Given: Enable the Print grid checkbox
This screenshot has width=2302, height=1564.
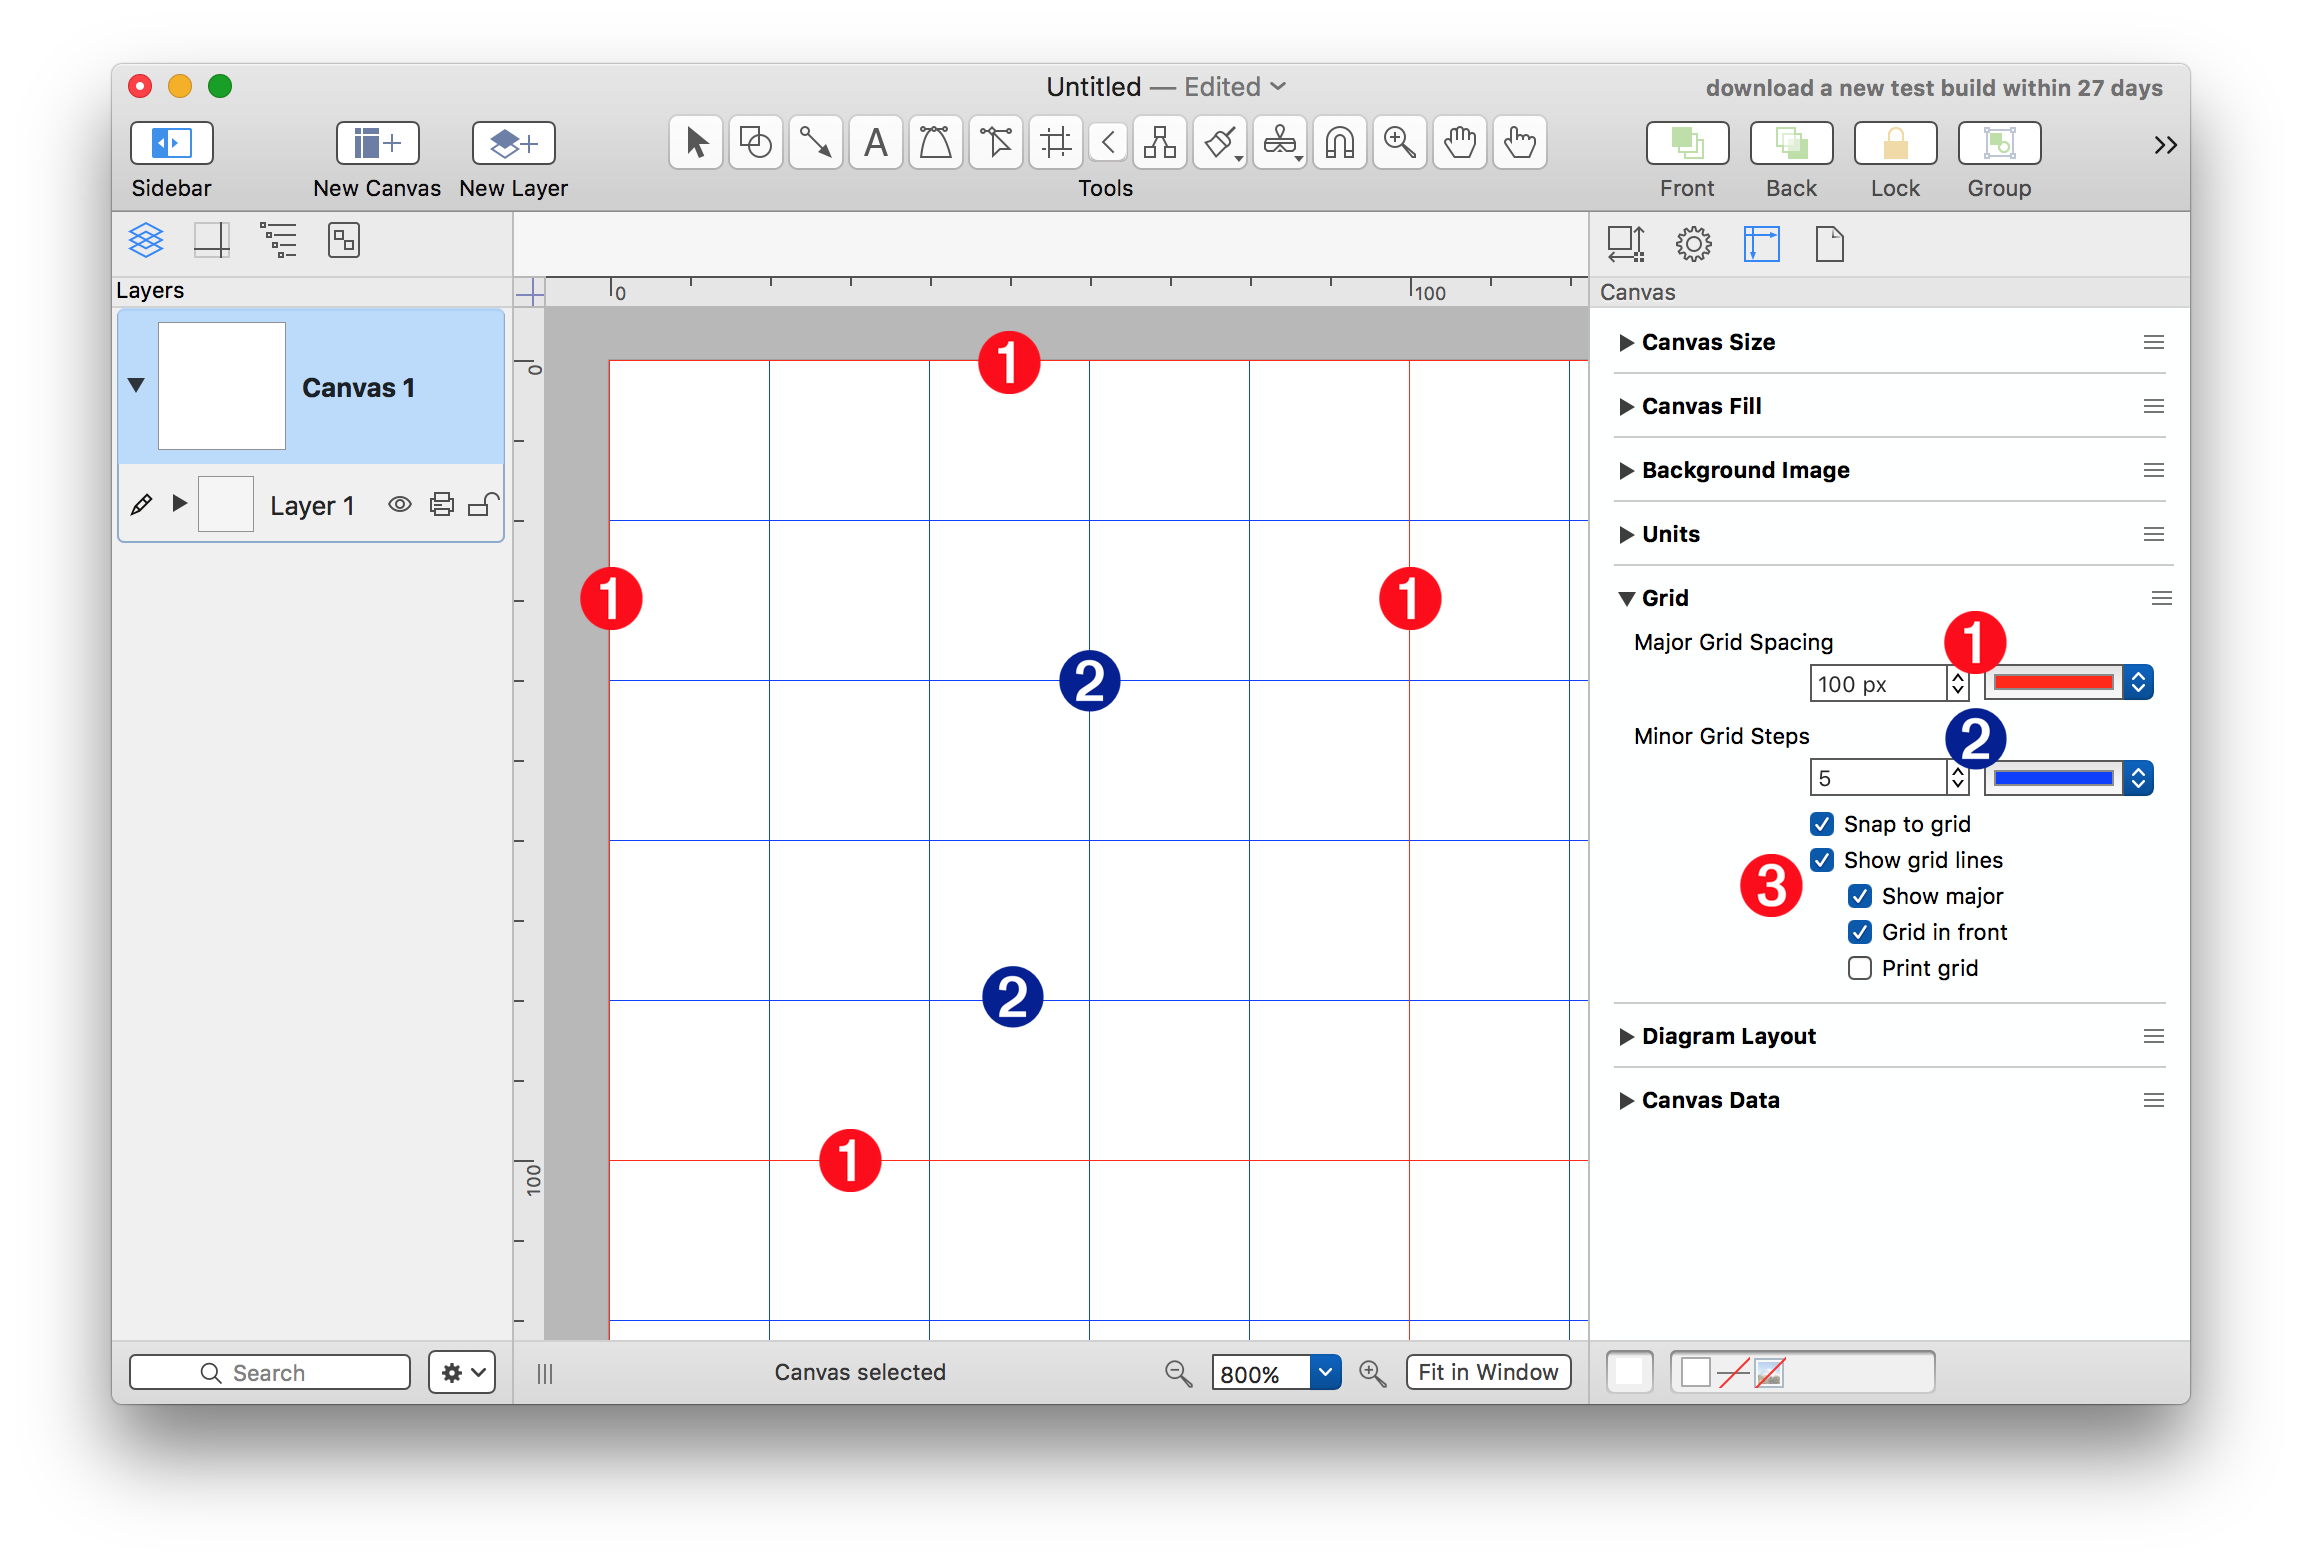Looking at the screenshot, I should pyautogui.click(x=1860, y=968).
